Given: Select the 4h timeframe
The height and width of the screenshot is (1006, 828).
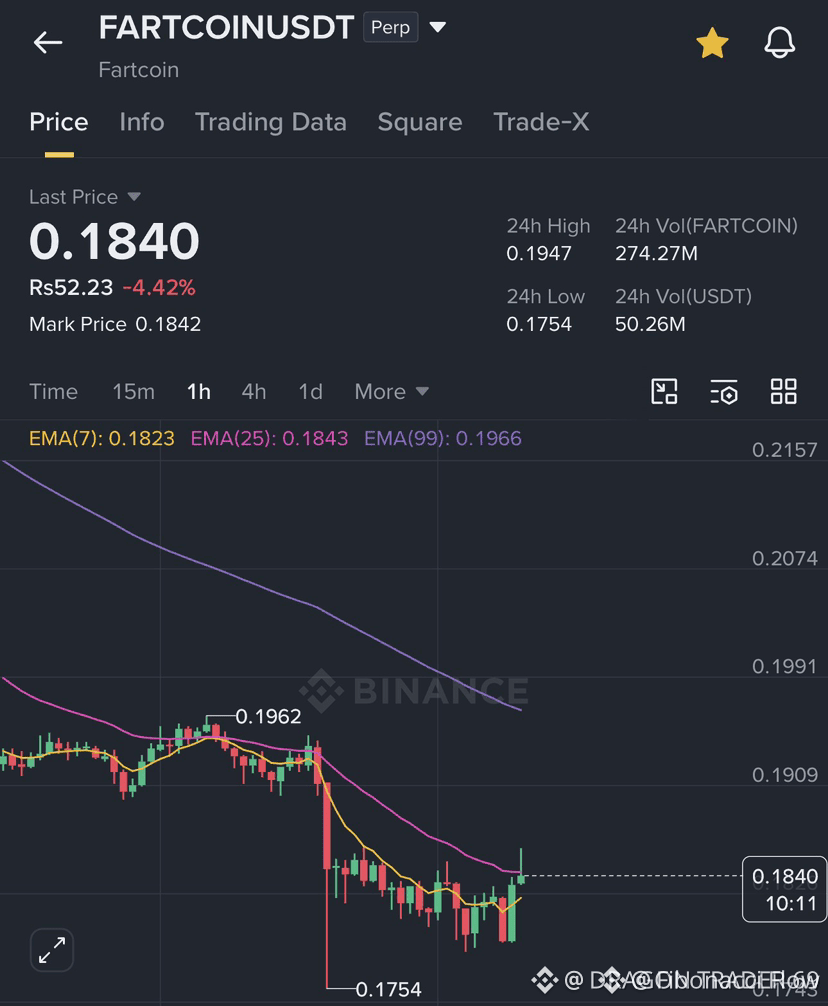Looking at the screenshot, I should [x=253, y=391].
